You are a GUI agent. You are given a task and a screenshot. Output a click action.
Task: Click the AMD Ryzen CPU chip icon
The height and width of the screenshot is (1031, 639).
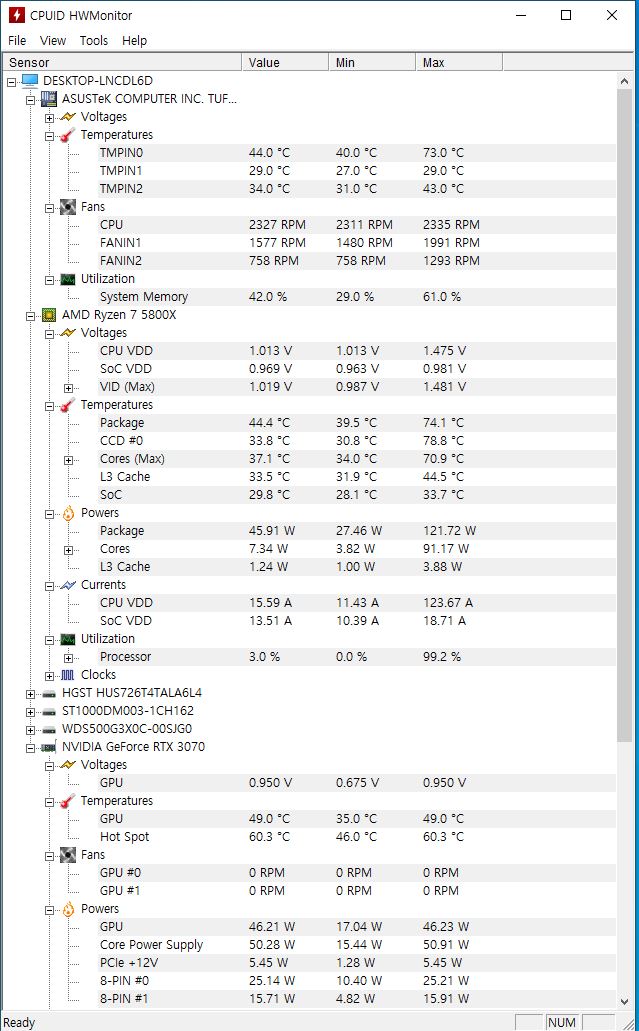point(49,314)
